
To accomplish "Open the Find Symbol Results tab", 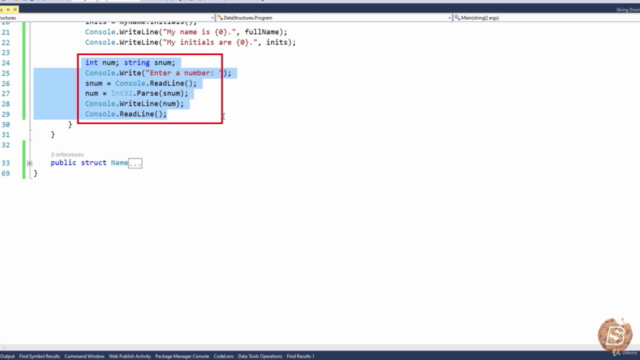I will click(40, 356).
